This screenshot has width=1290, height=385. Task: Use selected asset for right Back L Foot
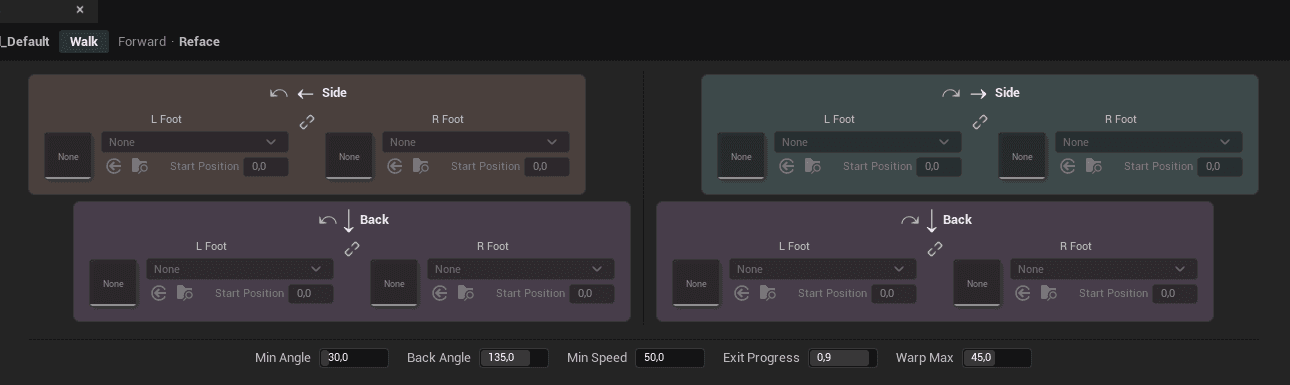[x=743, y=293]
